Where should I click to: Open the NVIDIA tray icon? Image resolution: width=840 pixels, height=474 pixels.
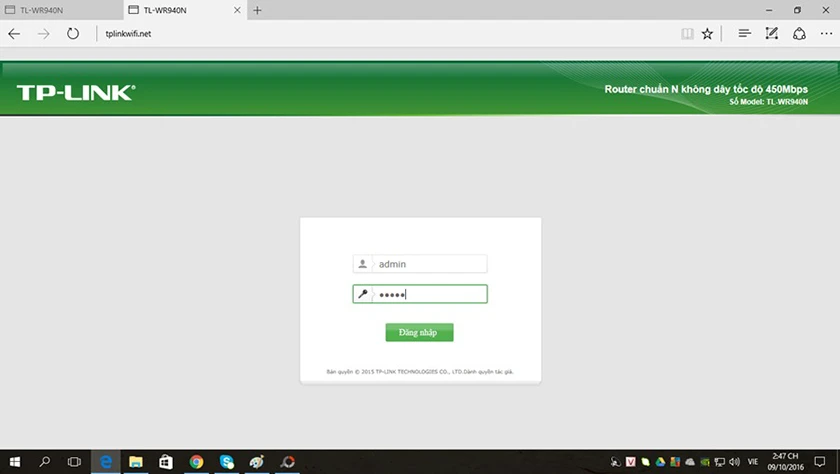[705, 462]
